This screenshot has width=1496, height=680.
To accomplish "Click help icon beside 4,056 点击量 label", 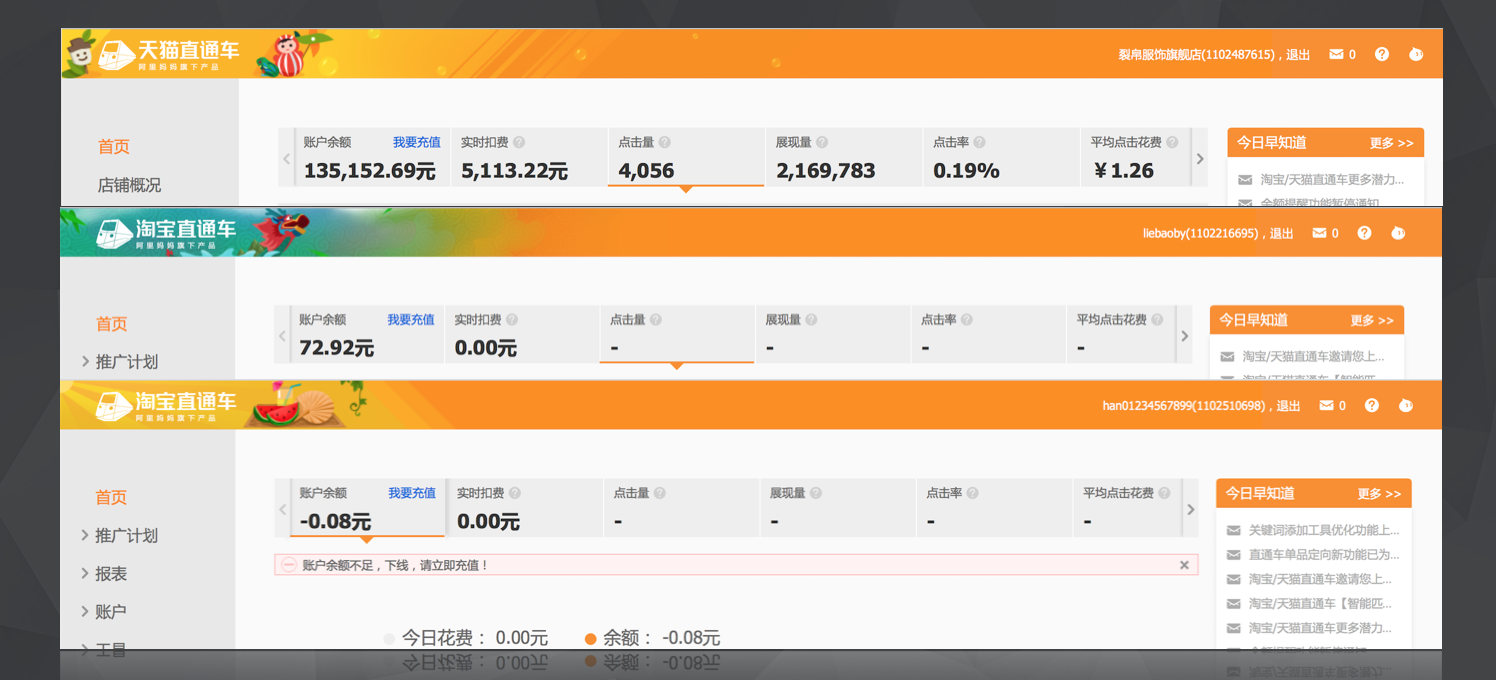I will (x=665, y=143).
